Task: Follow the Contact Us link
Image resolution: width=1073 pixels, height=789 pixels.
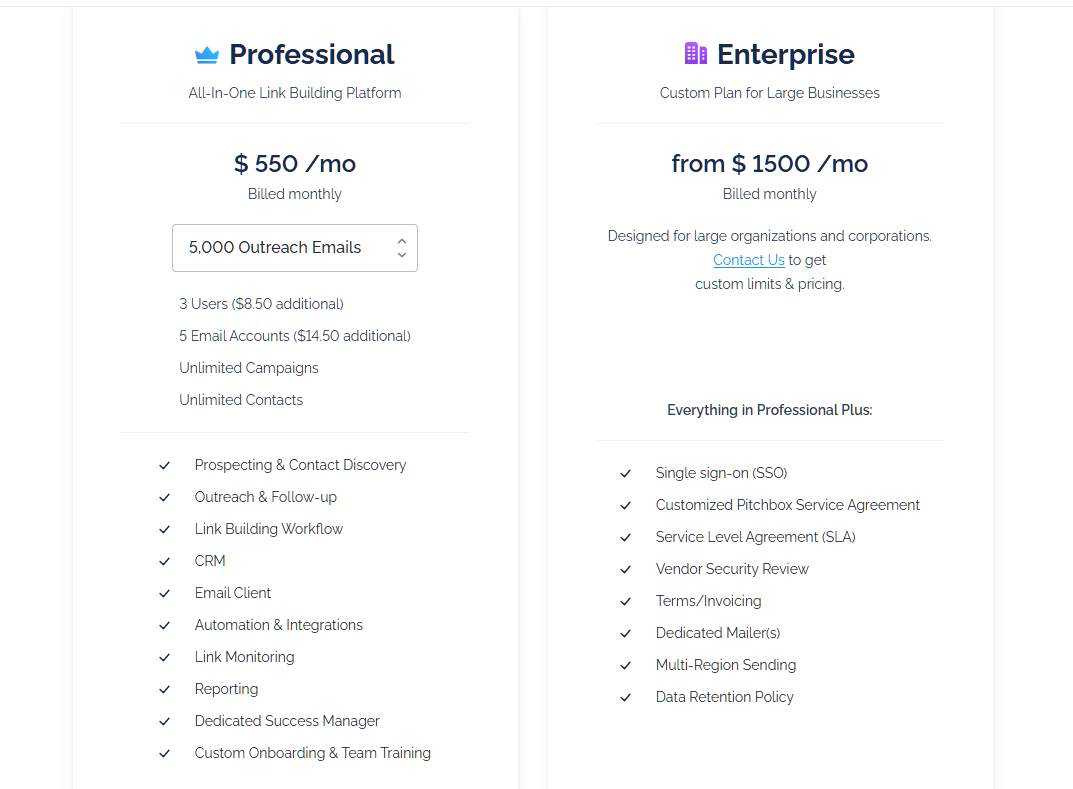Action: pyautogui.click(x=749, y=260)
